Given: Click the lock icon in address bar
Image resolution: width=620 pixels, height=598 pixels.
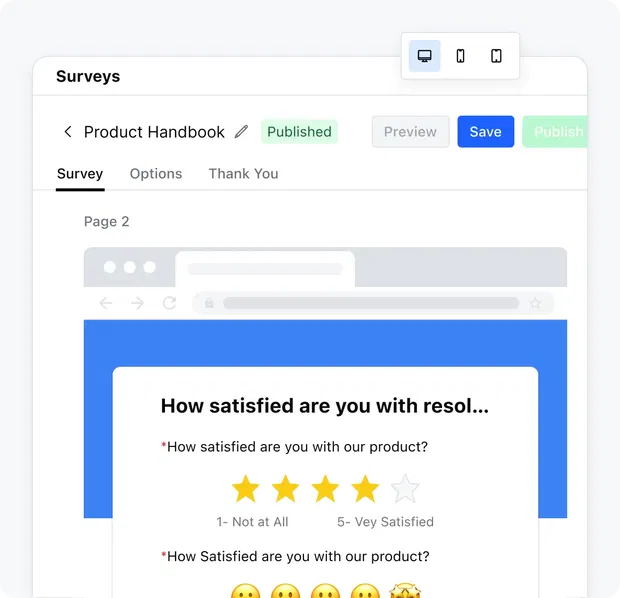Looking at the screenshot, I should point(209,303).
